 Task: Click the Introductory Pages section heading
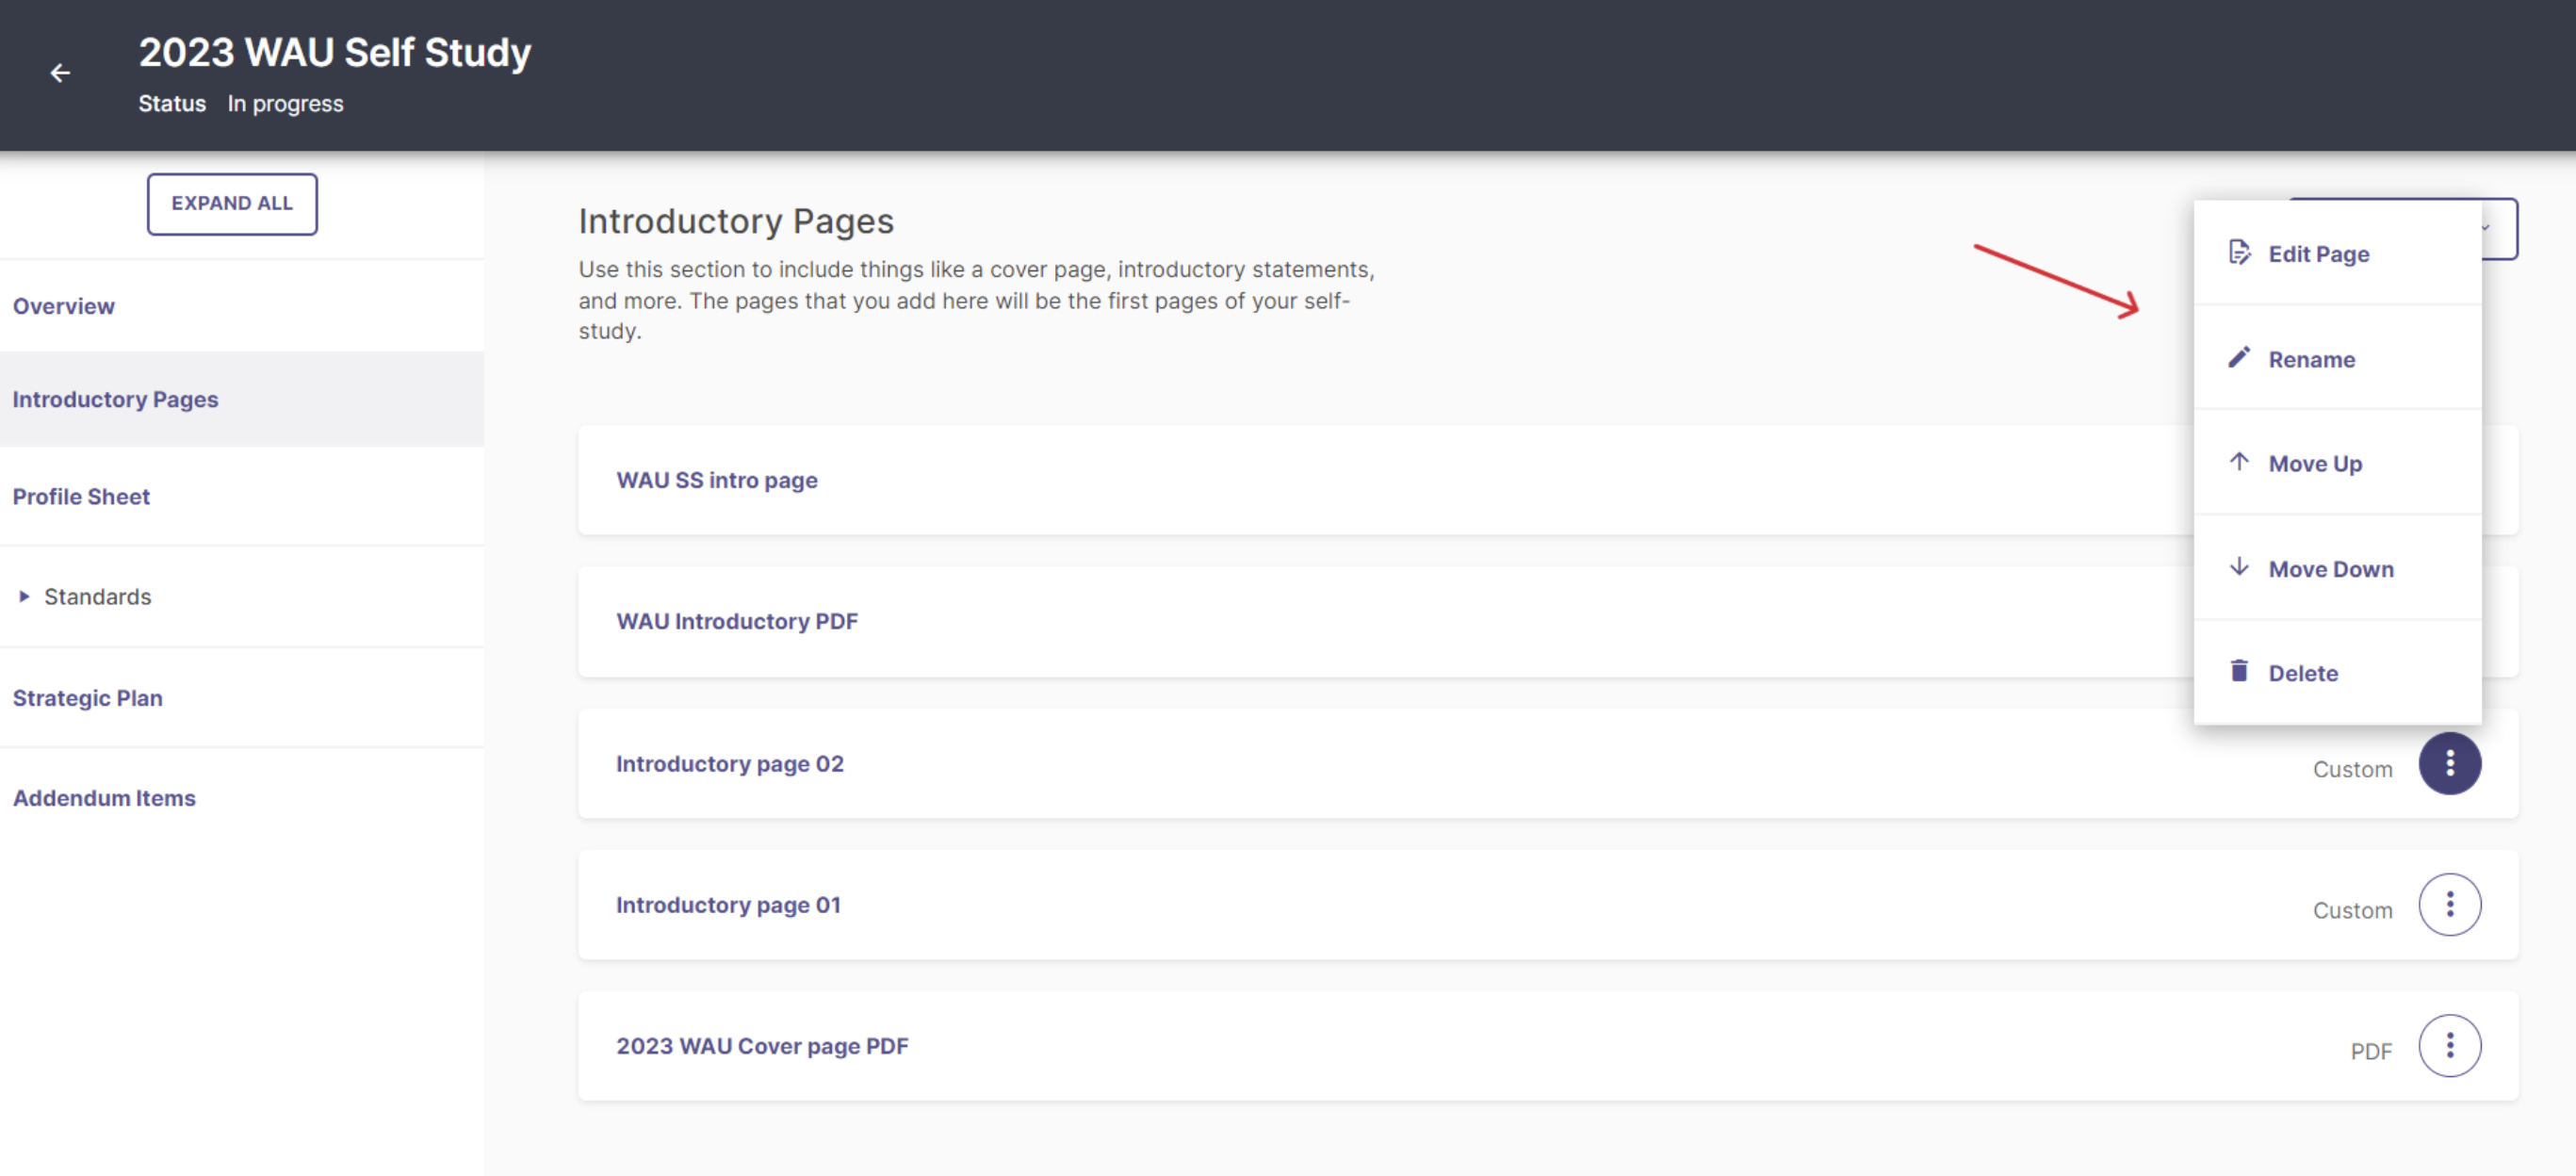(736, 221)
